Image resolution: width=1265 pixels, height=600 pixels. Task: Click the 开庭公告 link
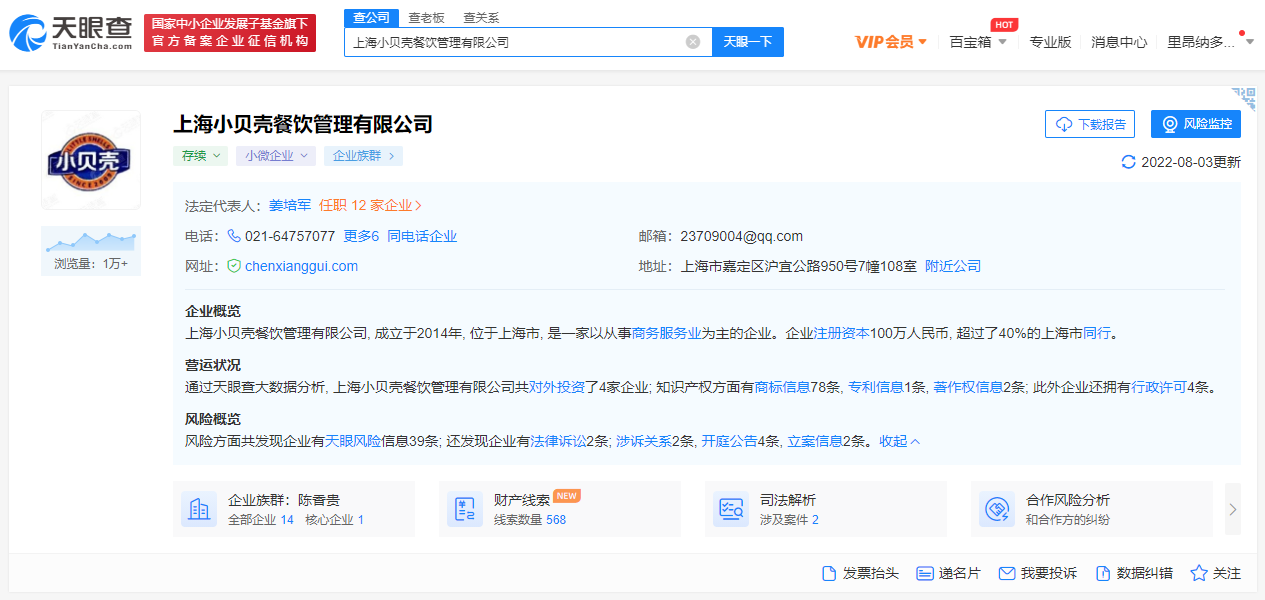[729, 441]
